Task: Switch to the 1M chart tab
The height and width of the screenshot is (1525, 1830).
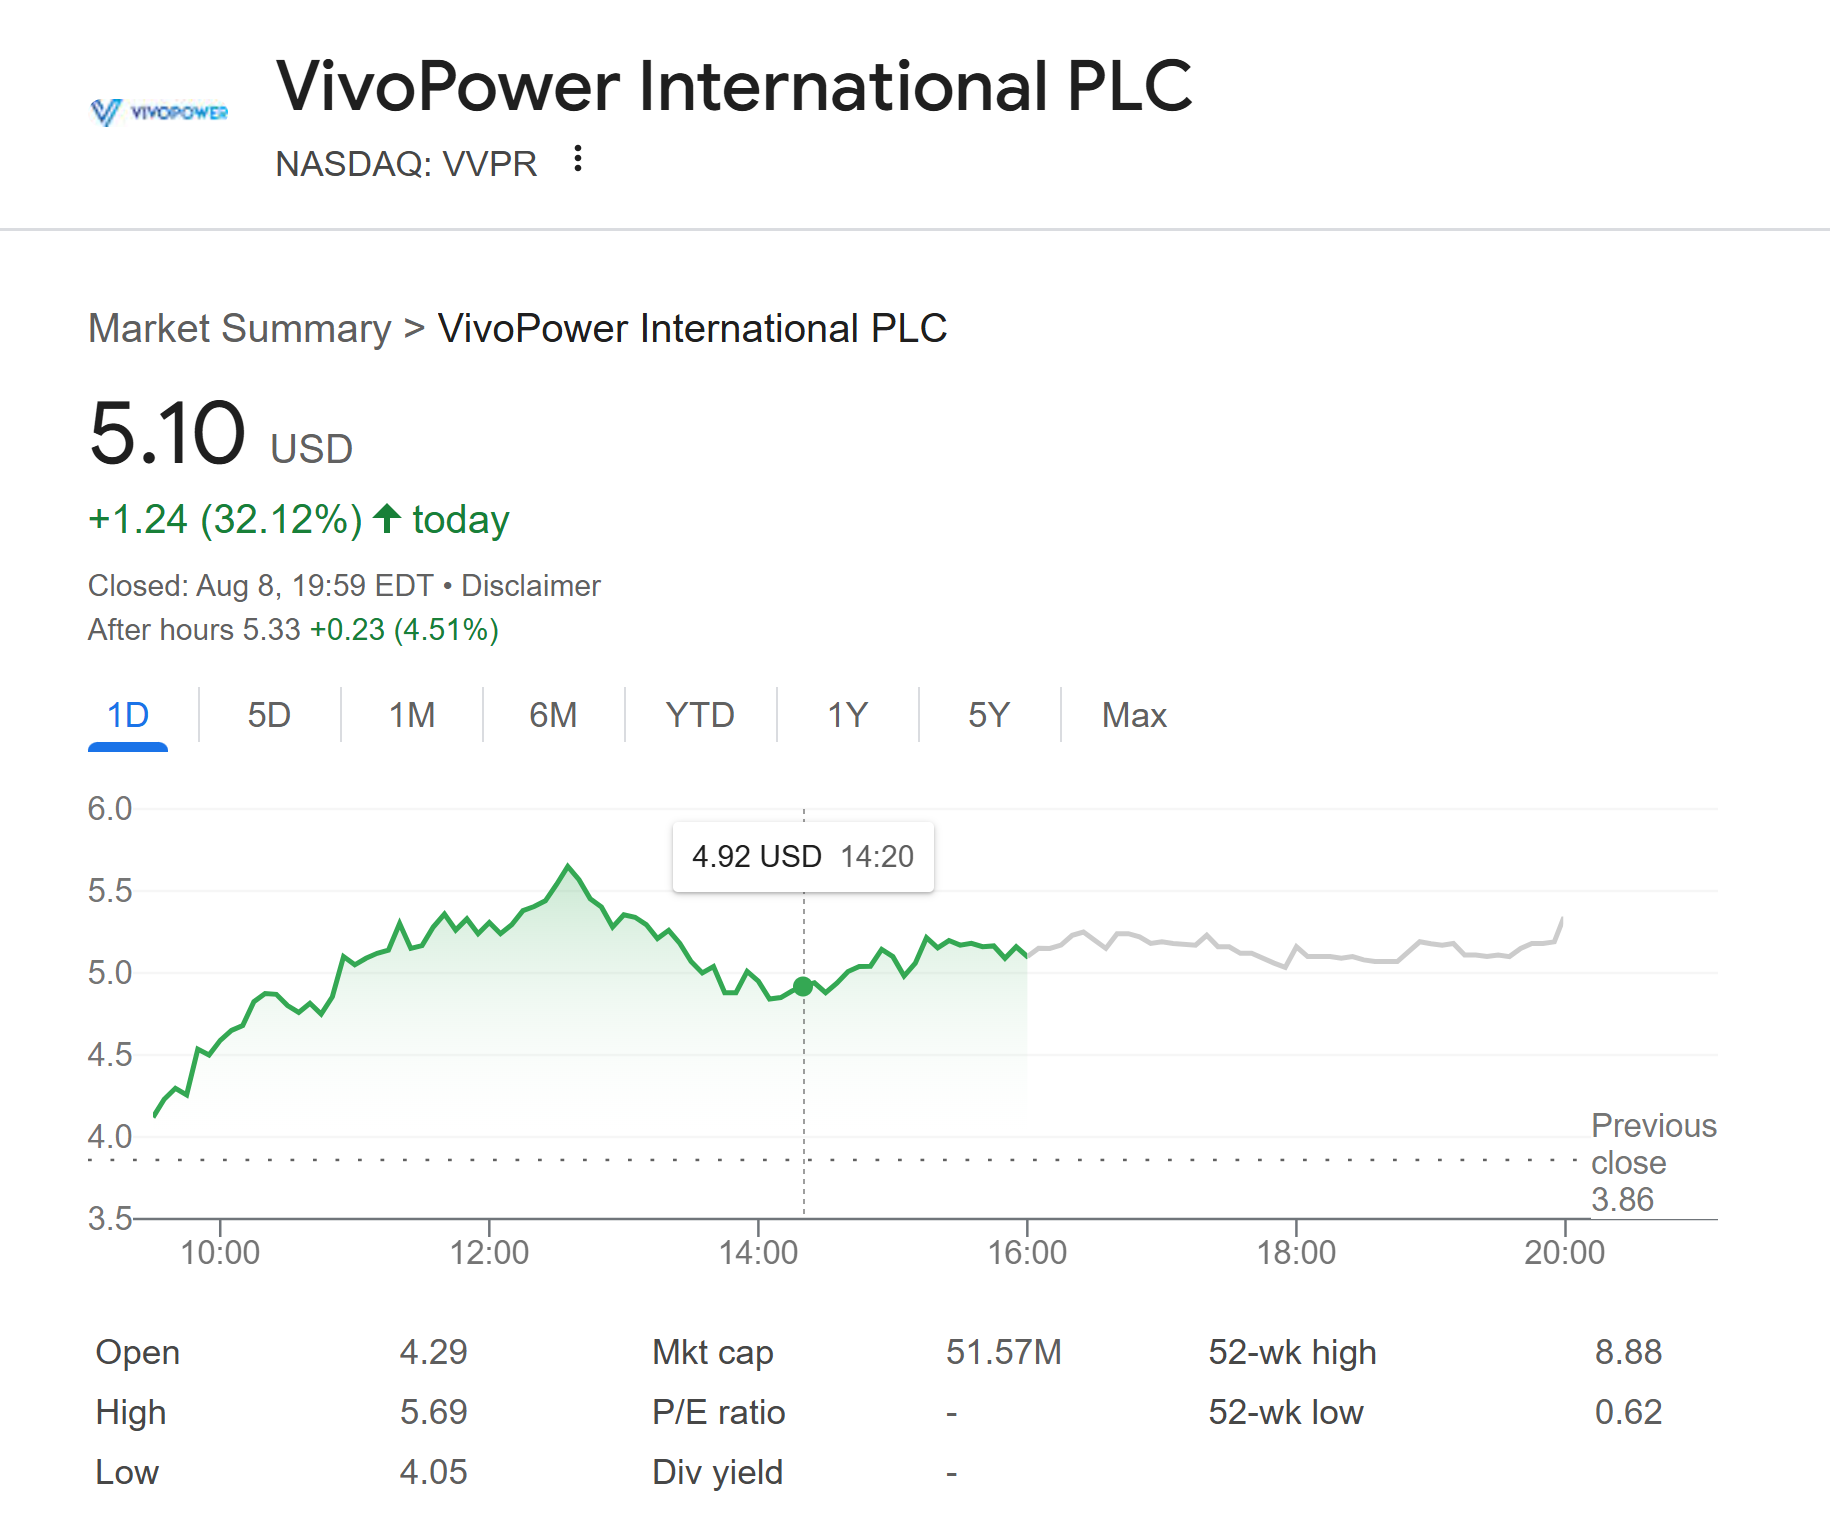Action: (411, 715)
